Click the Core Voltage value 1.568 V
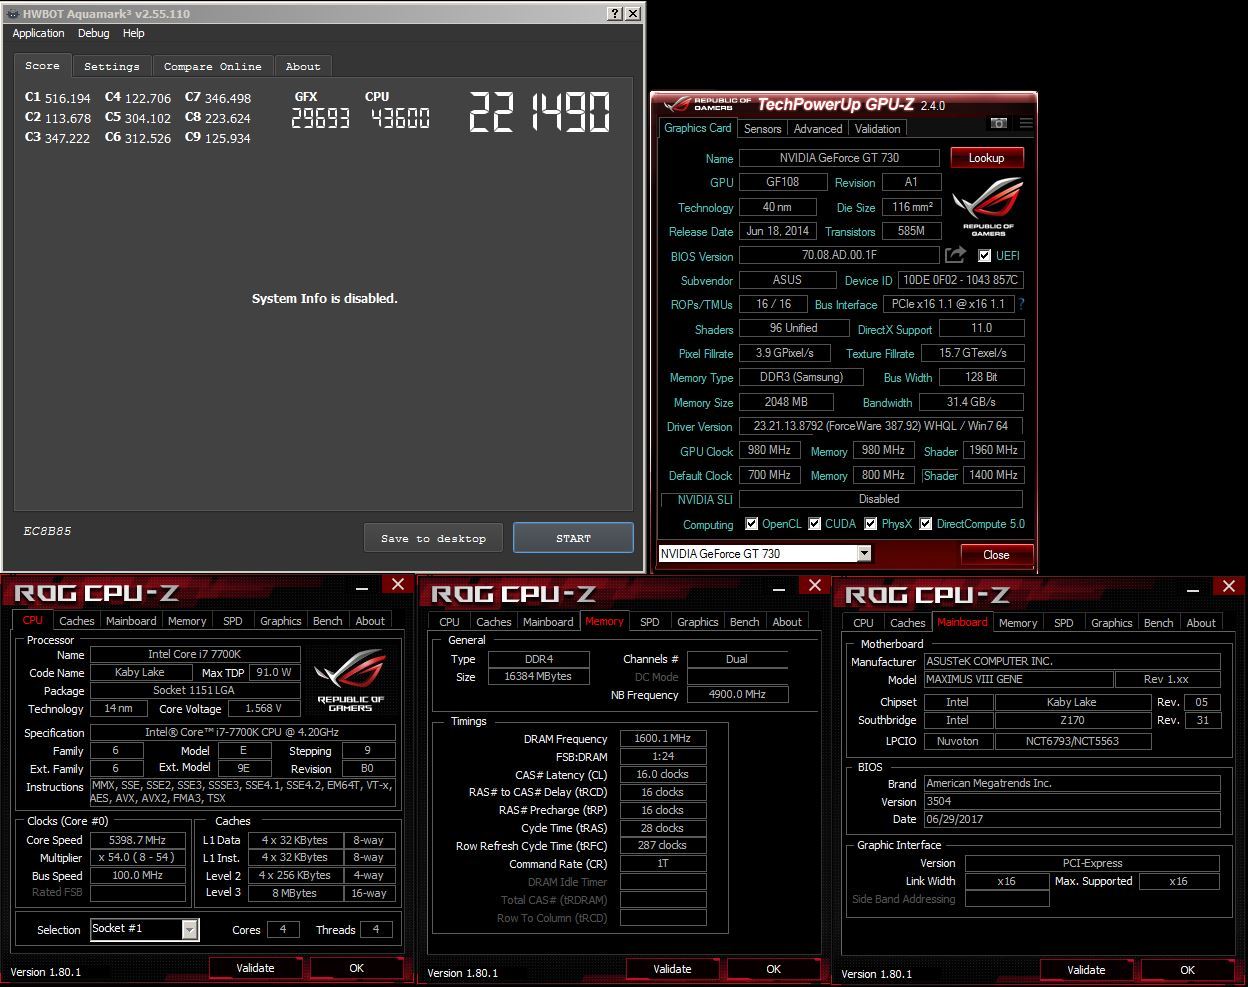 click(263, 708)
